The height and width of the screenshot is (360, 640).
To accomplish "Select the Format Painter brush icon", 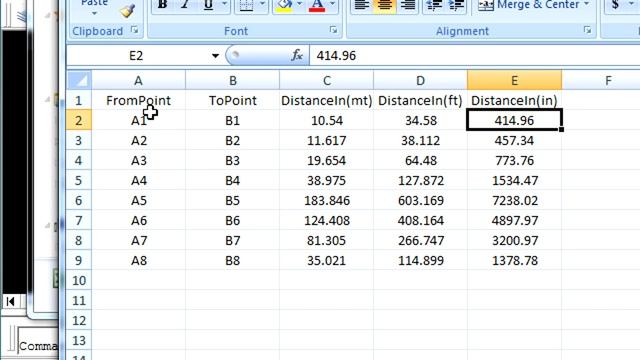I will click(128, 11).
